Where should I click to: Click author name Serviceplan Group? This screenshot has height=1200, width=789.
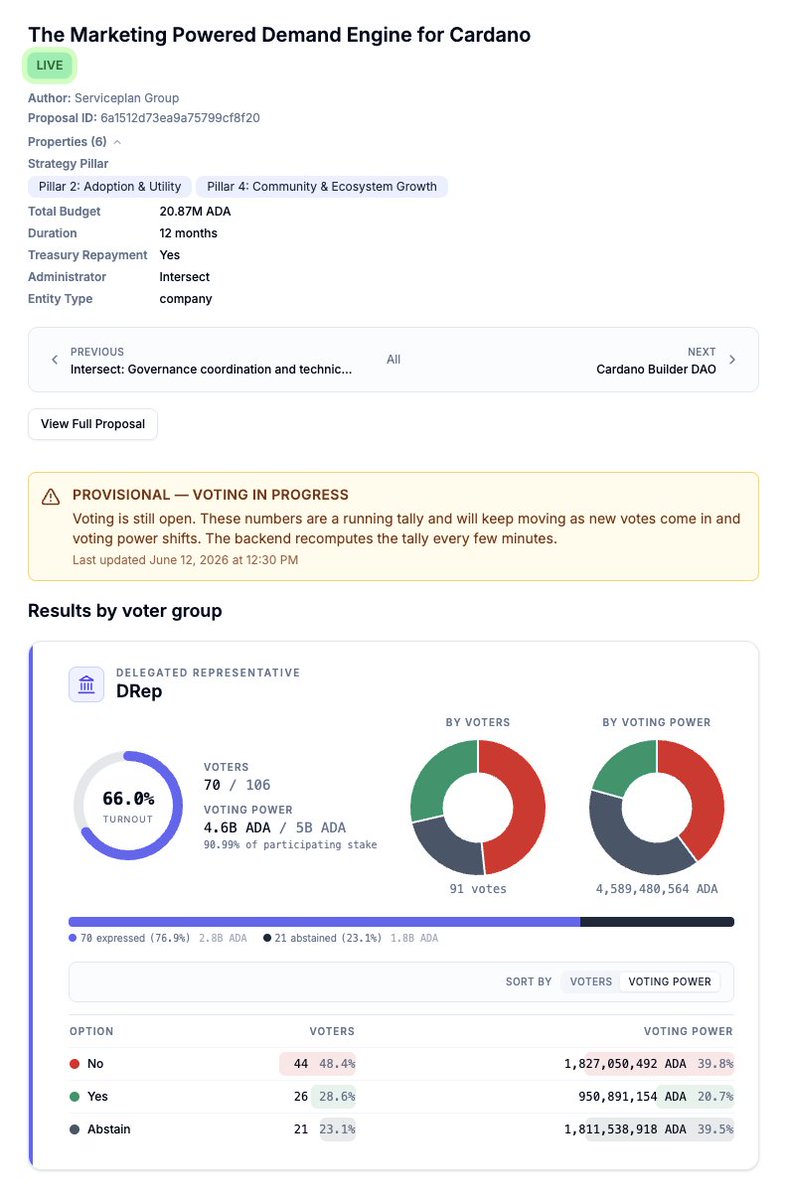coord(127,98)
